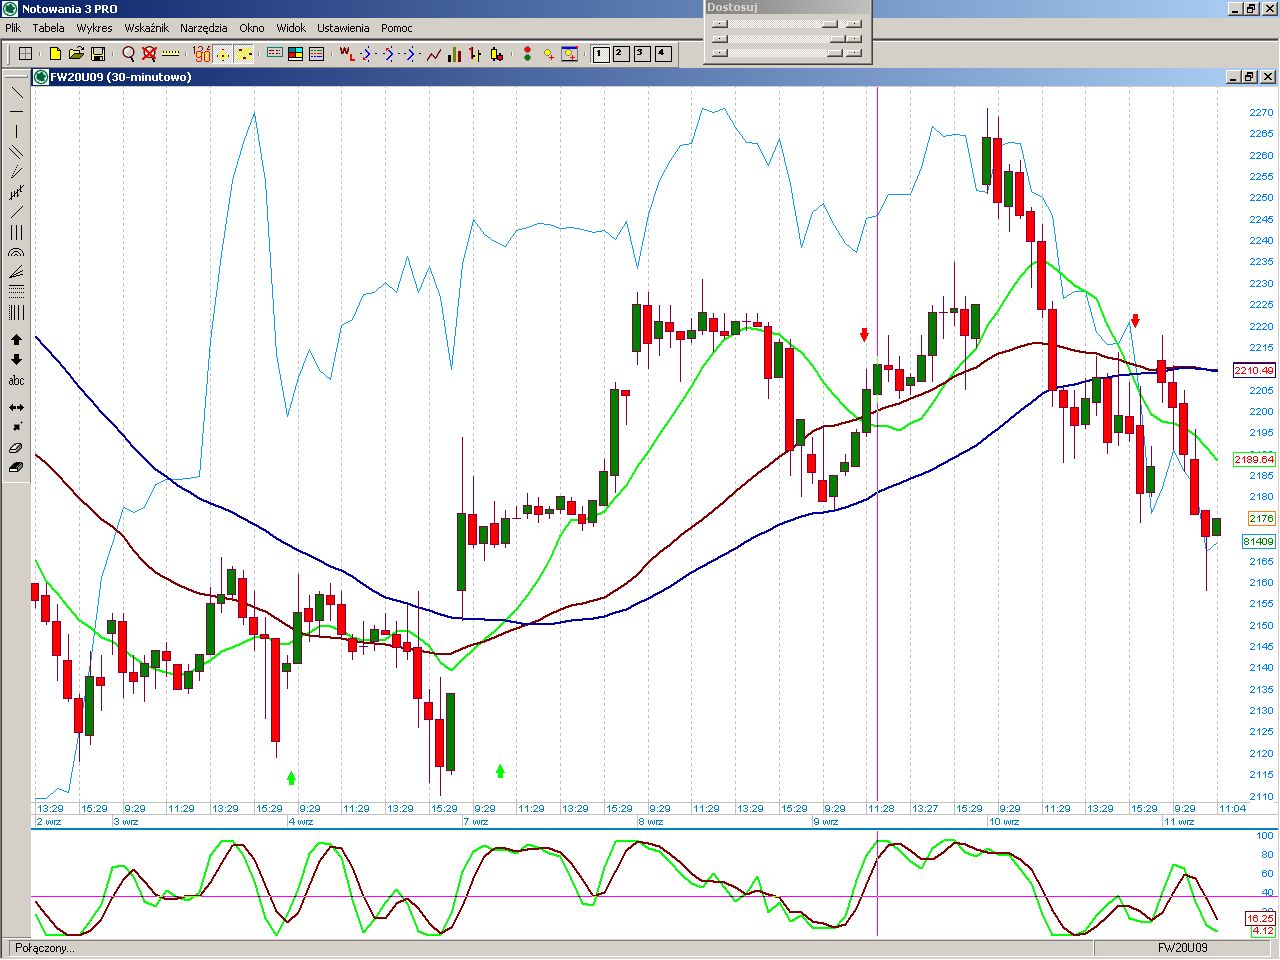Select the horizontal line drawing tool

coord(16,112)
